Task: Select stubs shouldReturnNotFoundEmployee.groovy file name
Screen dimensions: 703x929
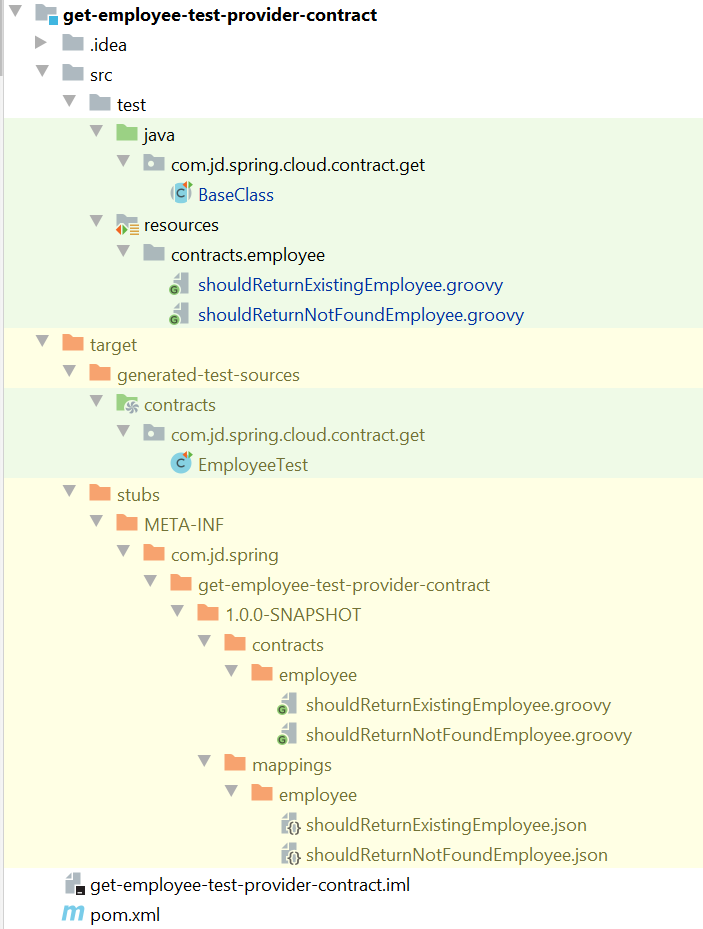Action: coord(469,735)
